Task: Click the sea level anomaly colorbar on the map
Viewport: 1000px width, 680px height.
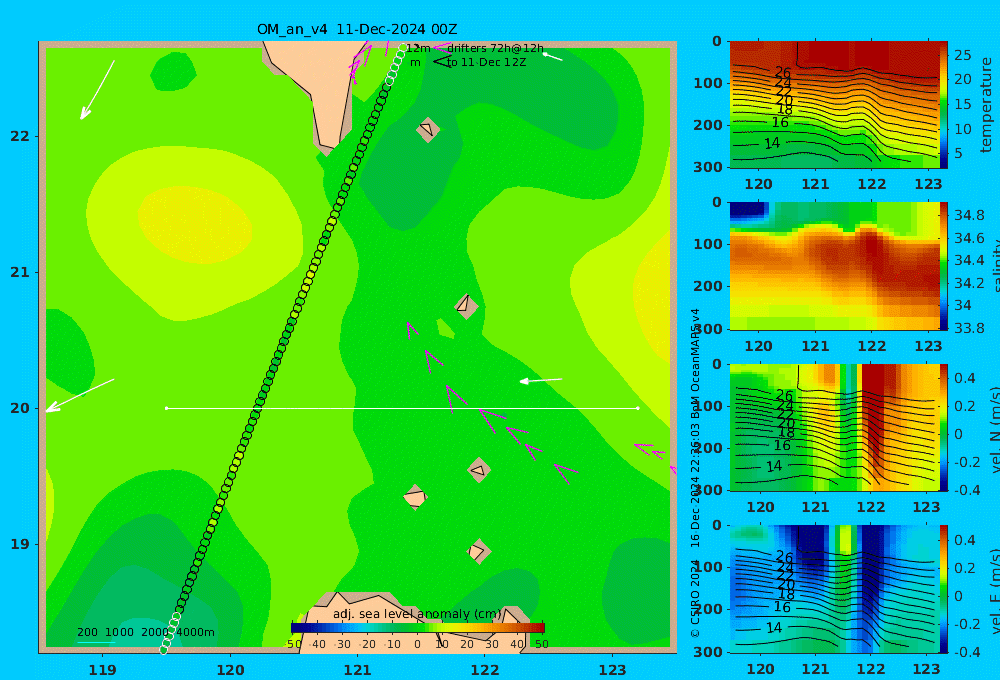Action: [418, 627]
